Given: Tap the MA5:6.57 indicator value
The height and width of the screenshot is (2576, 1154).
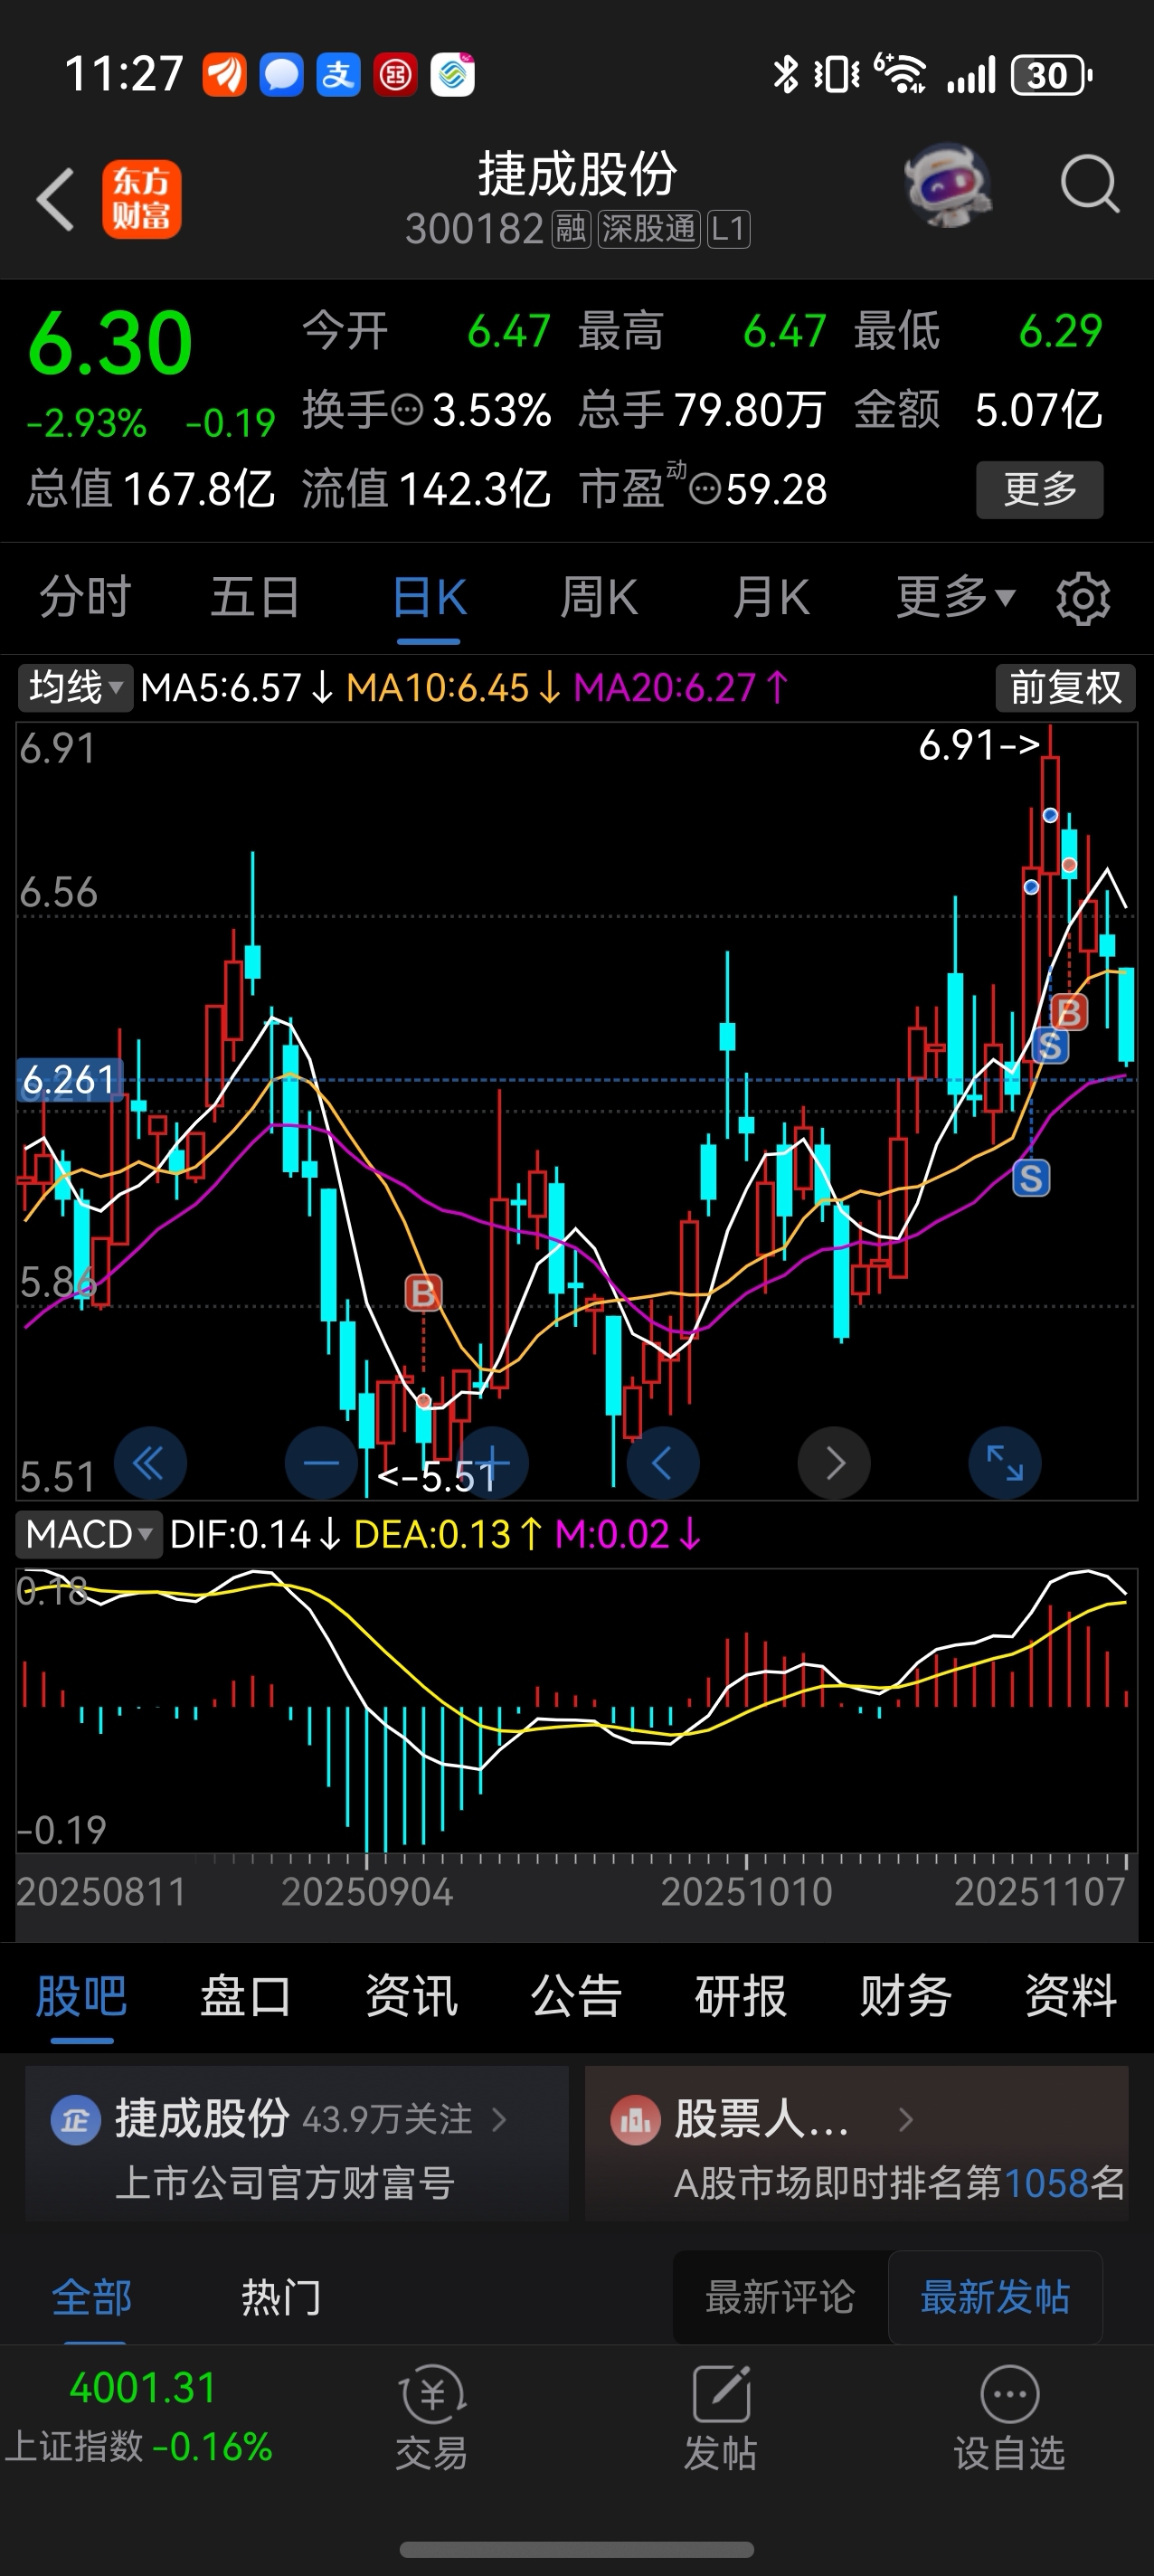Looking at the screenshot, I should [x=237, y=688].
